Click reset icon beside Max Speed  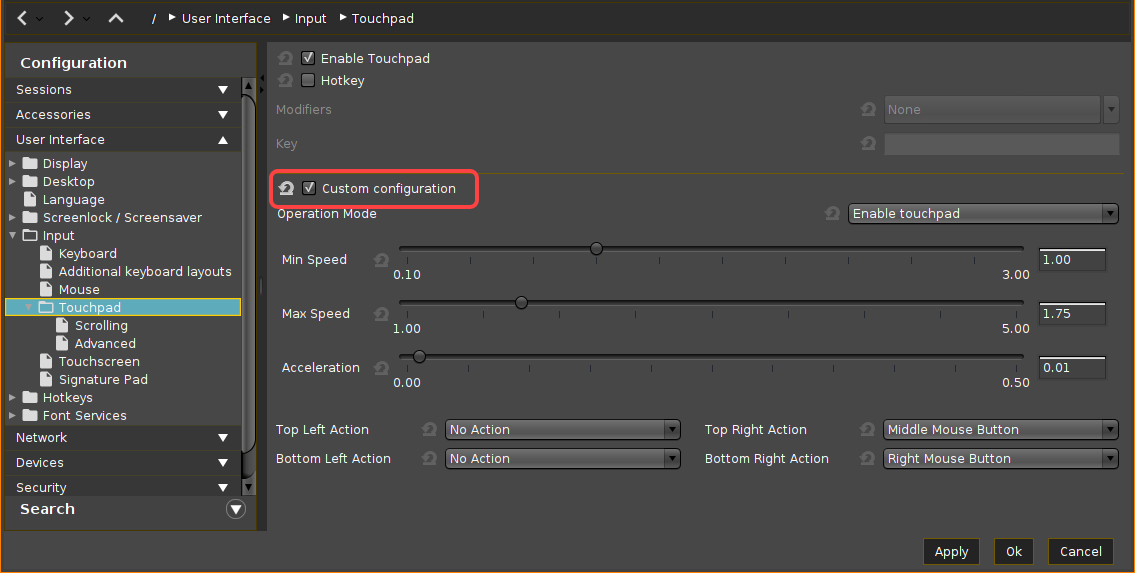click(x=381, y=314)
